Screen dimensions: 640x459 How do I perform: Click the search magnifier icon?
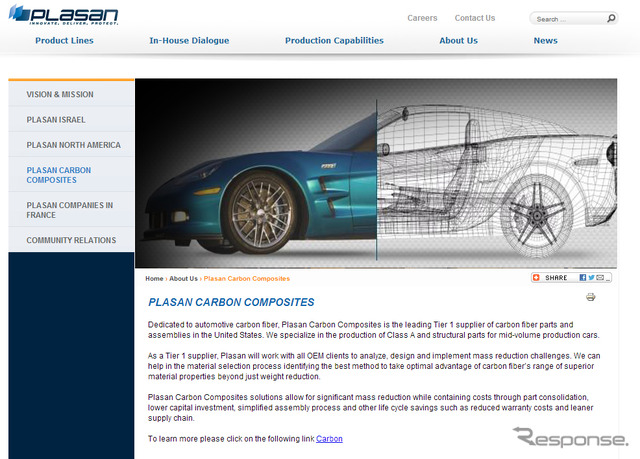[611, 18]
